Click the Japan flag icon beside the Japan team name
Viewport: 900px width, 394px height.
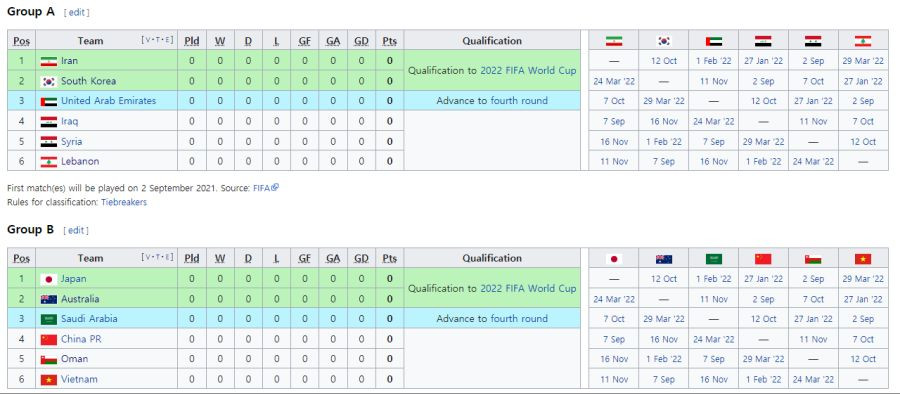[49, 279]
